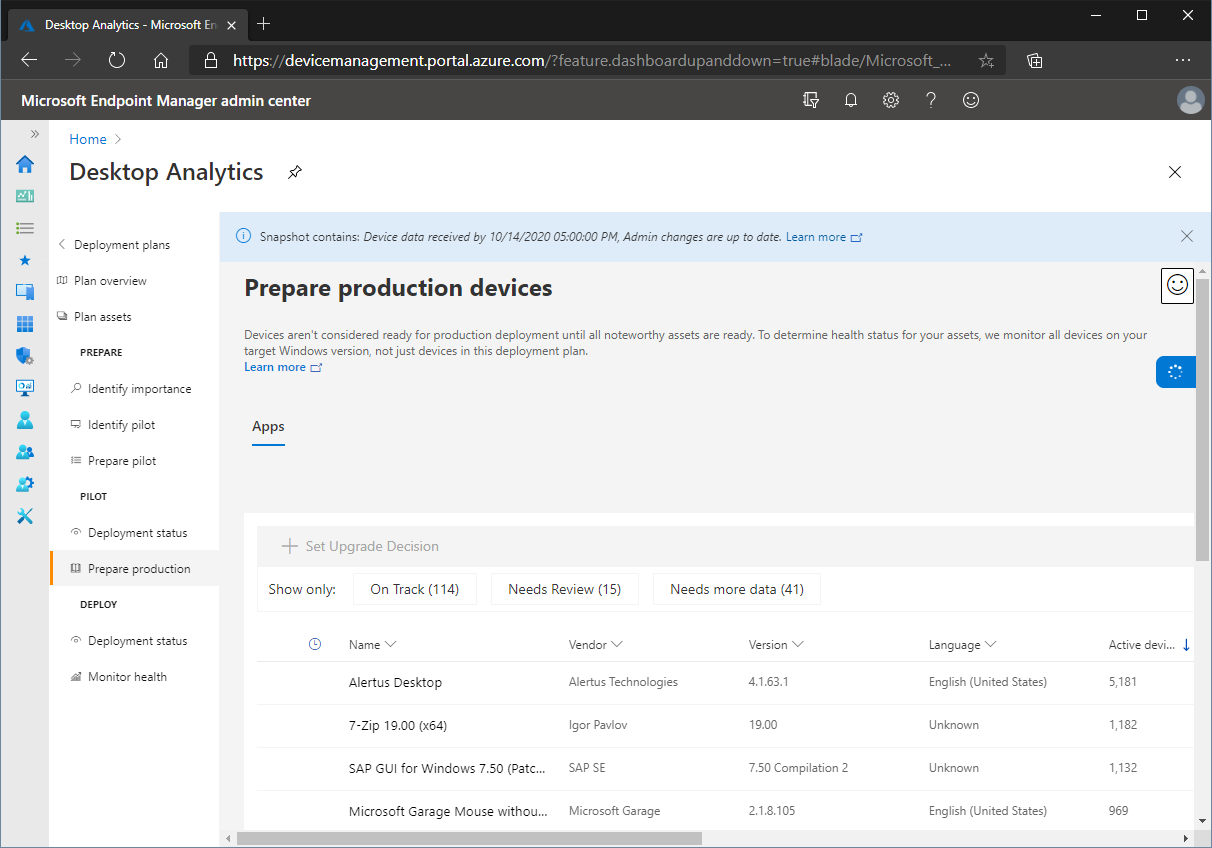
Task: Open All services list icon in the sidebar
Action: point(25,229)
